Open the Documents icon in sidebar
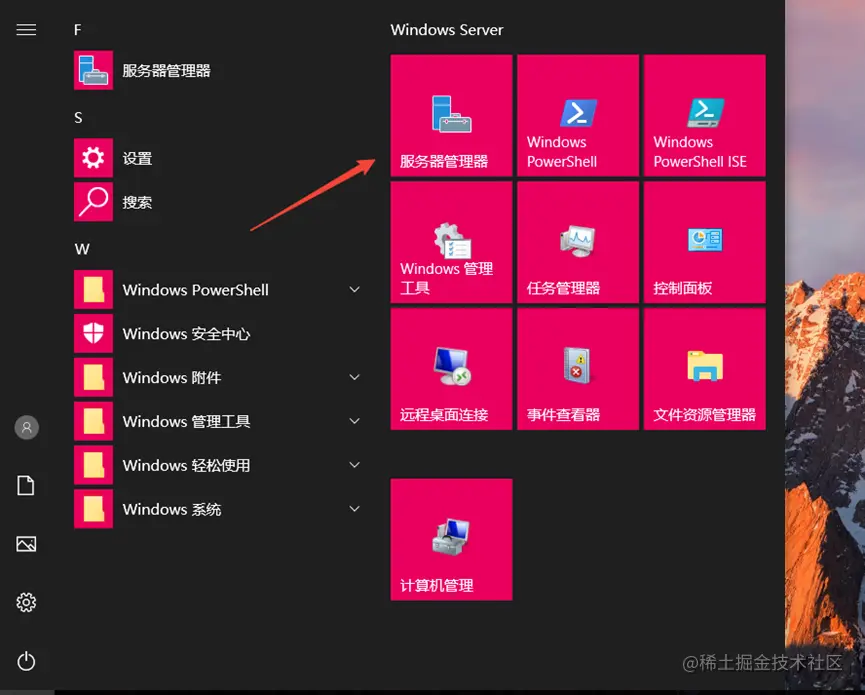 26,485
